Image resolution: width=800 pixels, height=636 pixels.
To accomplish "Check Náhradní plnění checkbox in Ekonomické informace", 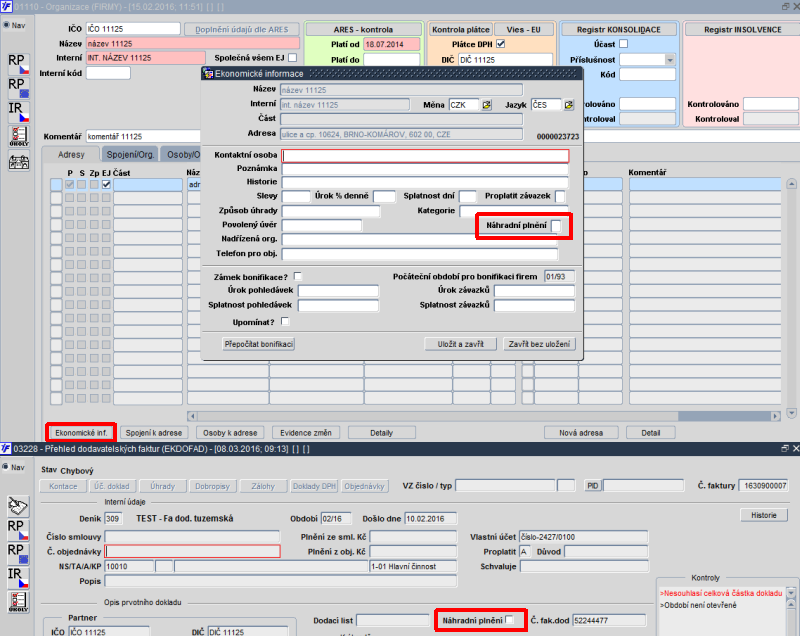I will [x=556, y=225].
